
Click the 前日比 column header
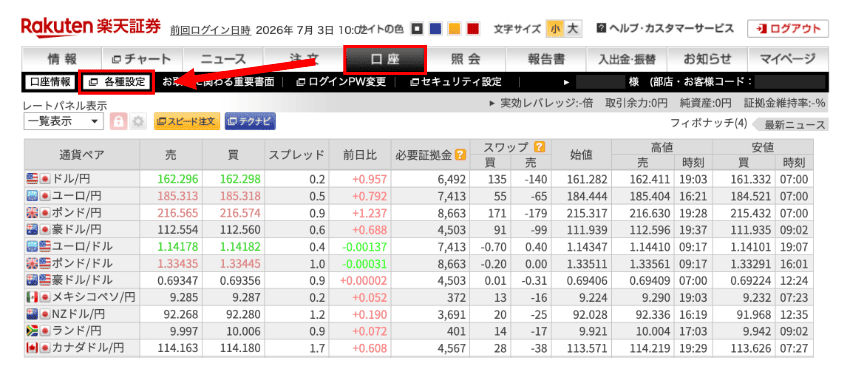click(x=359, y=155)
